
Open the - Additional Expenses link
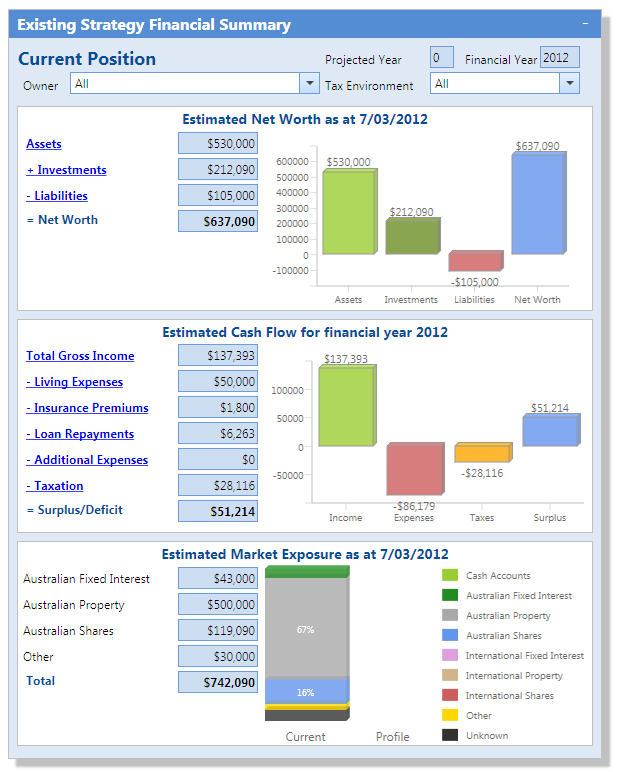pos(87,460)
